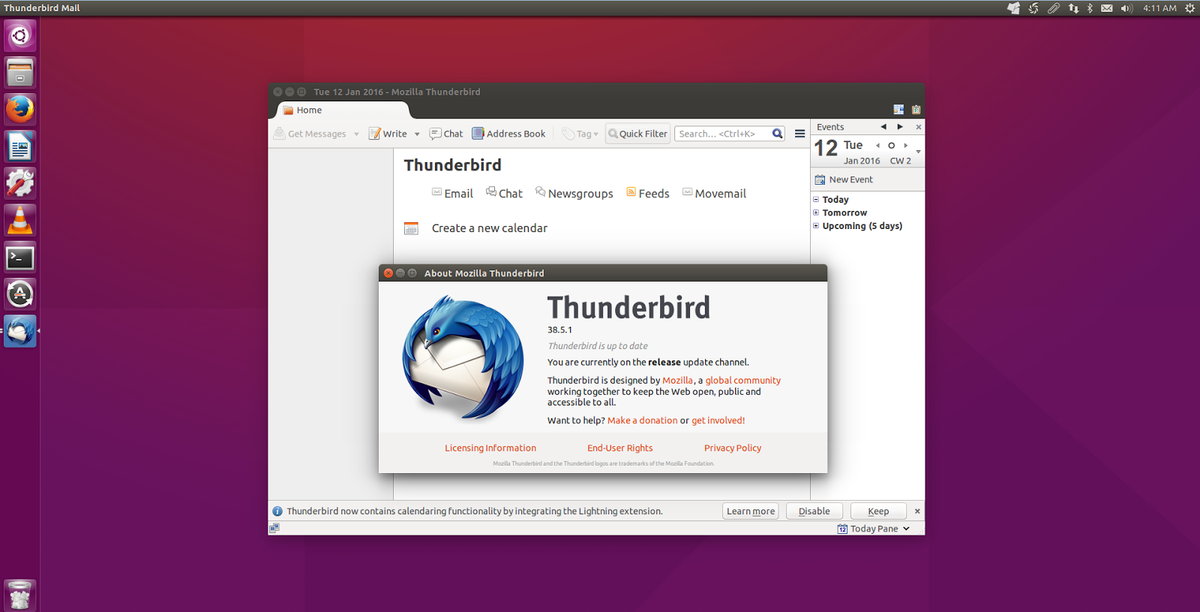Set up a Newsgroups account
Viewport: 1200px width, 612px height.
pyautogui.click(x=574, y=193)
